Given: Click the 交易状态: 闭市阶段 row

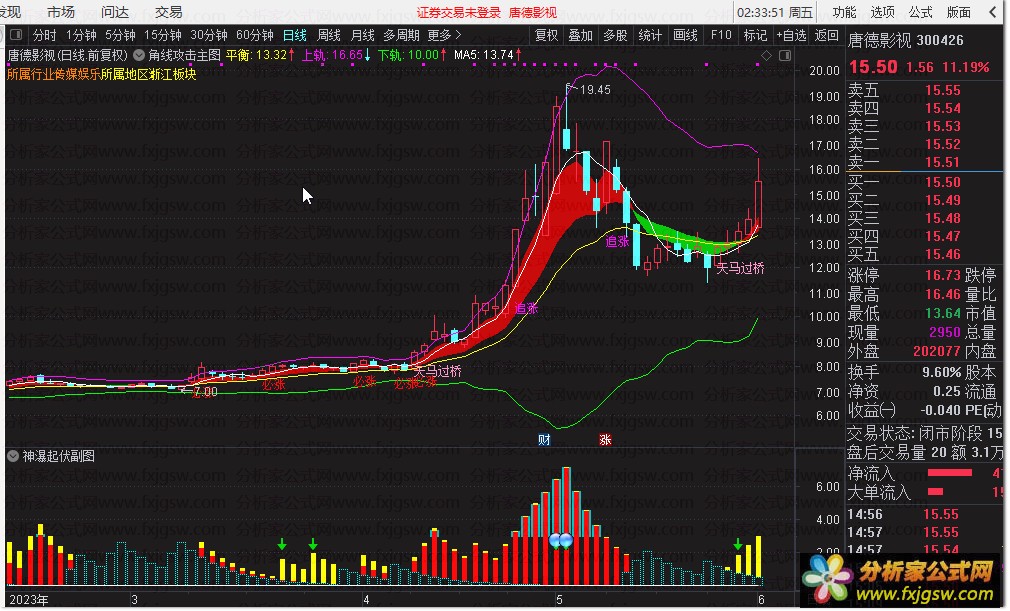Looking at the screenshot, I should 925,433.
